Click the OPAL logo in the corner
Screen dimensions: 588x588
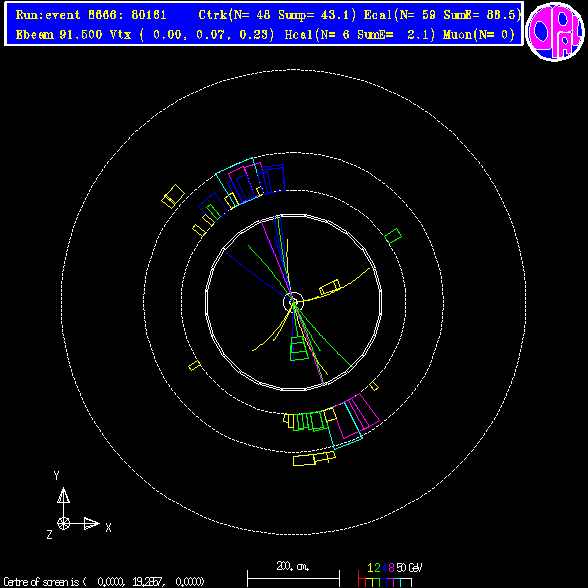555,32
